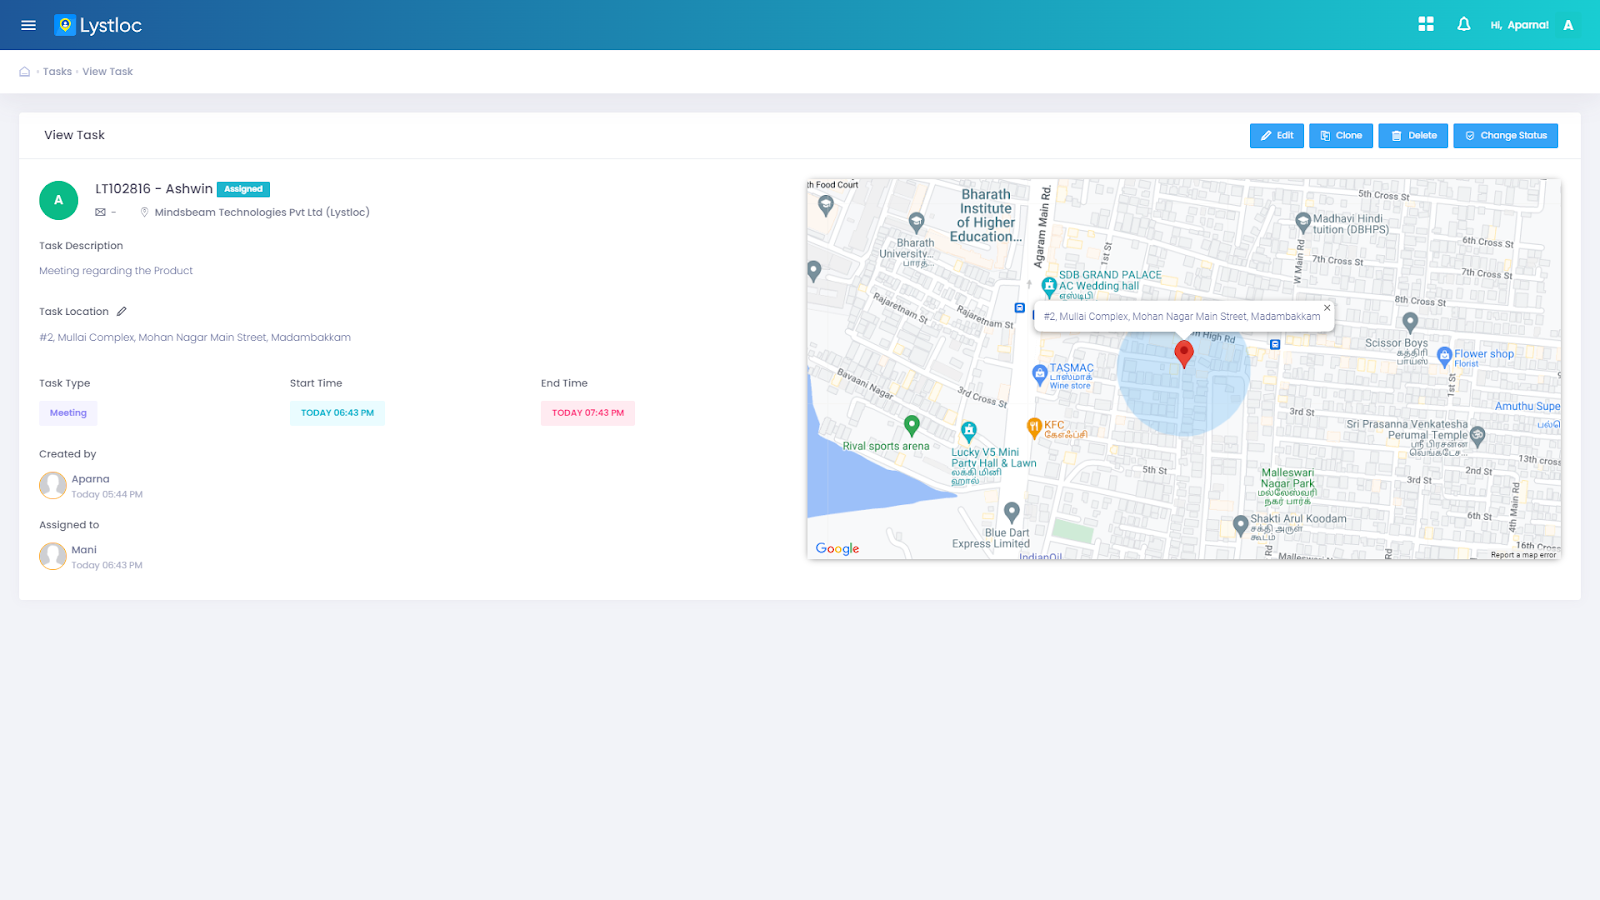Click the start time TODAY 06:43 PM
The image size is (1600, 900).
pos(337,413)
